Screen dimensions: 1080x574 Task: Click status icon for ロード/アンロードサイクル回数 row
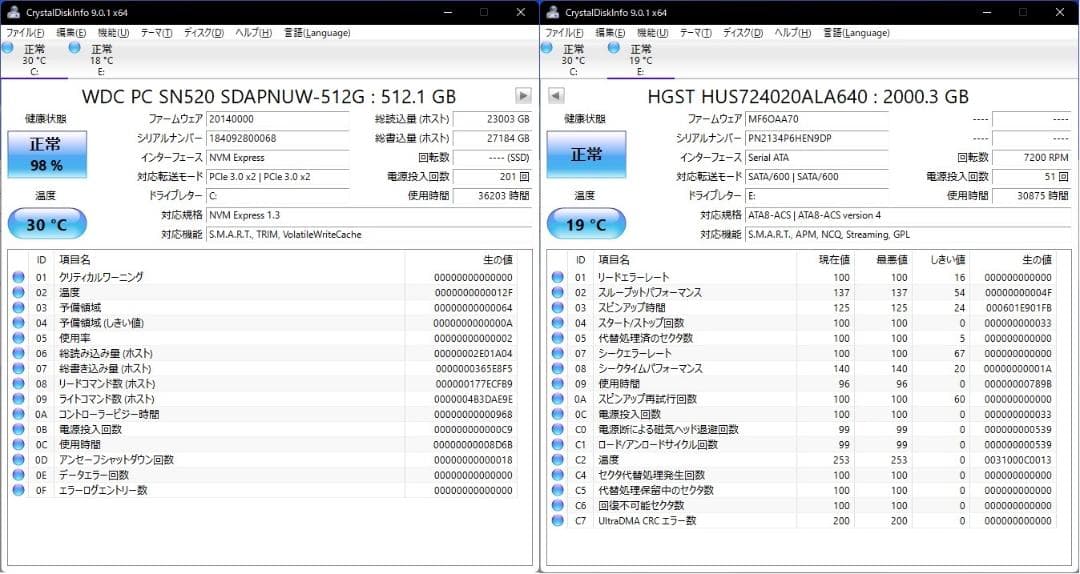[557, 444]
